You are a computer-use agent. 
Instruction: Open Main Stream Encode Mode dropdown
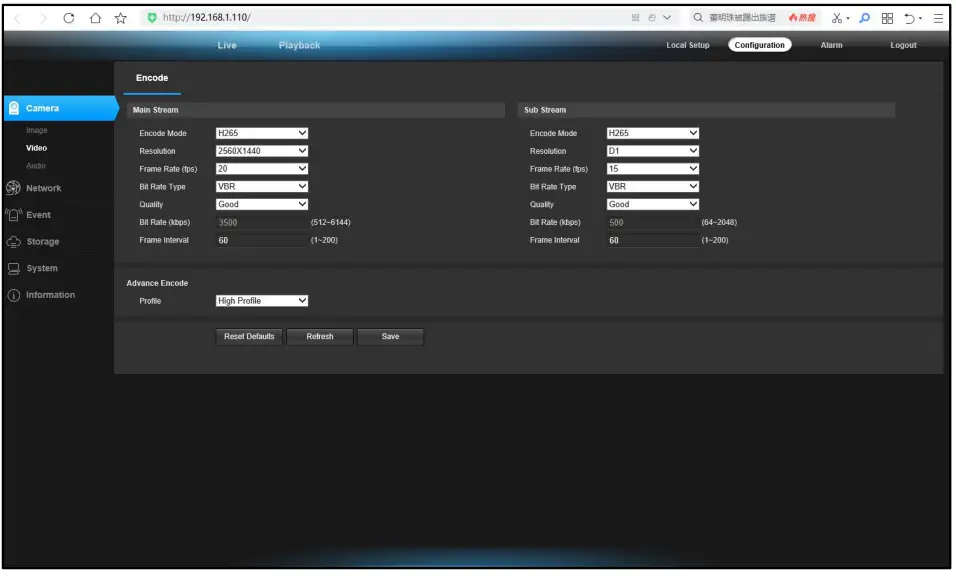[x=262, y=133]
